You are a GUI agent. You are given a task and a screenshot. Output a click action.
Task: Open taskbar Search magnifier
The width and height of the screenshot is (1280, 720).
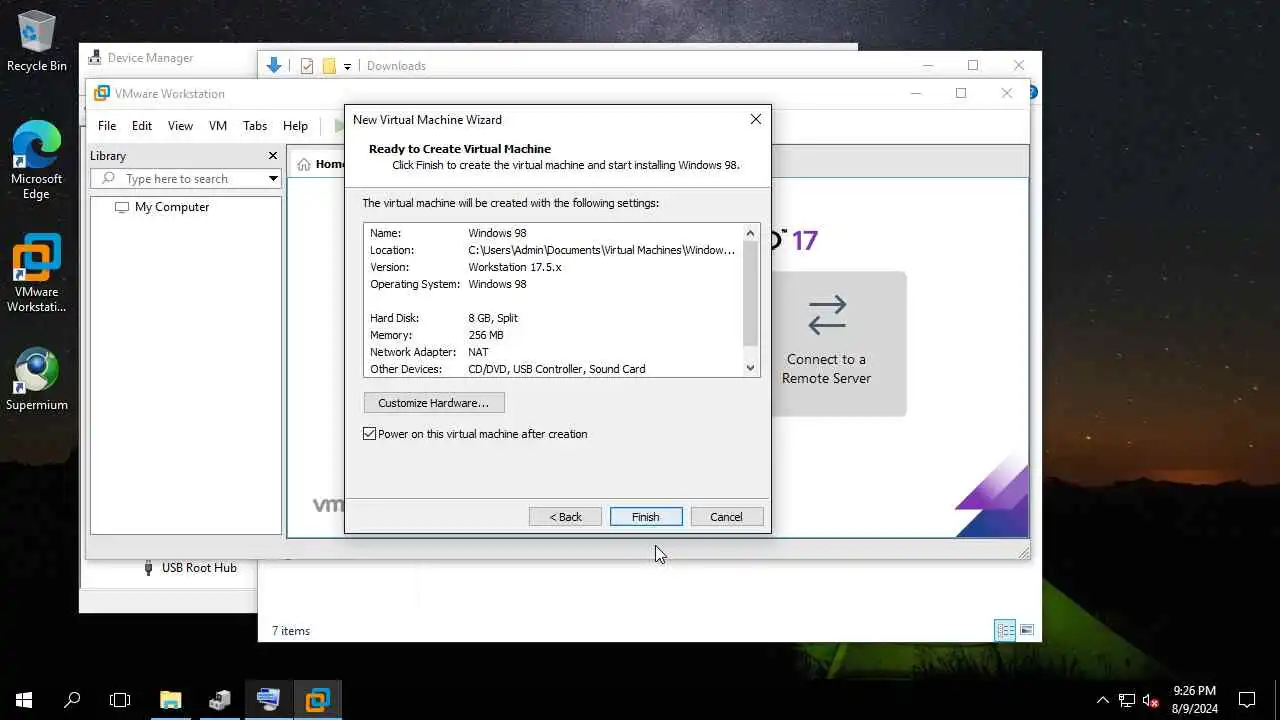(72, 700)
